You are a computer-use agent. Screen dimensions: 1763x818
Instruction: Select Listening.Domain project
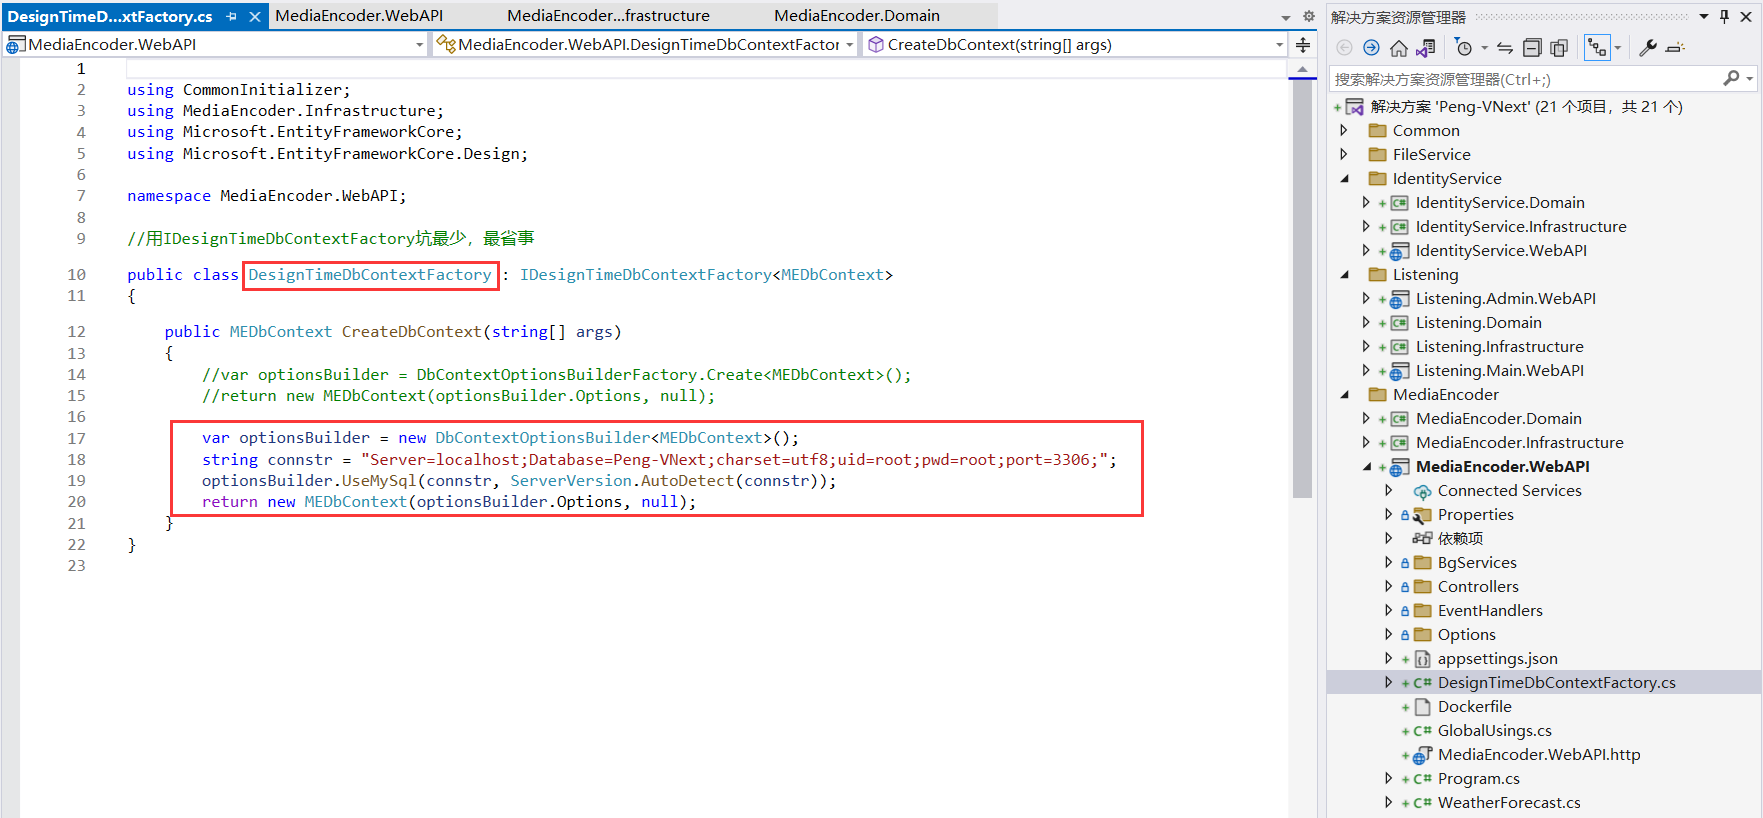point(1478,322)
